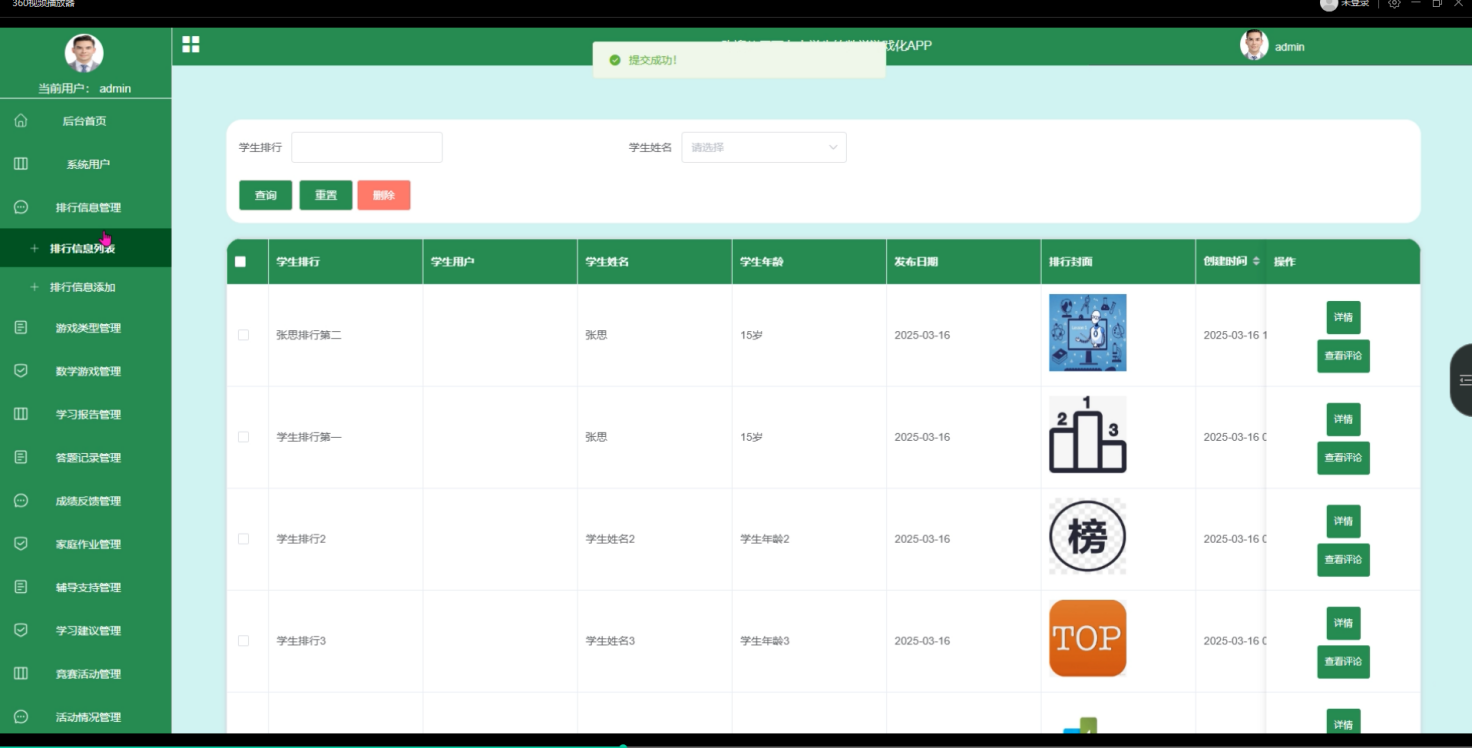Open 活动情况管理 menu
Screen dimensions: 1472x748
click(x=88, y=717)
